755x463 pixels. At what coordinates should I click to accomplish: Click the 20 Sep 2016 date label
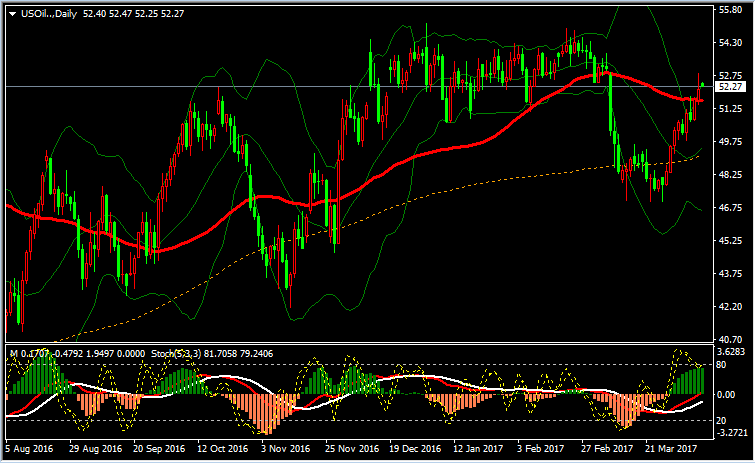159,449
